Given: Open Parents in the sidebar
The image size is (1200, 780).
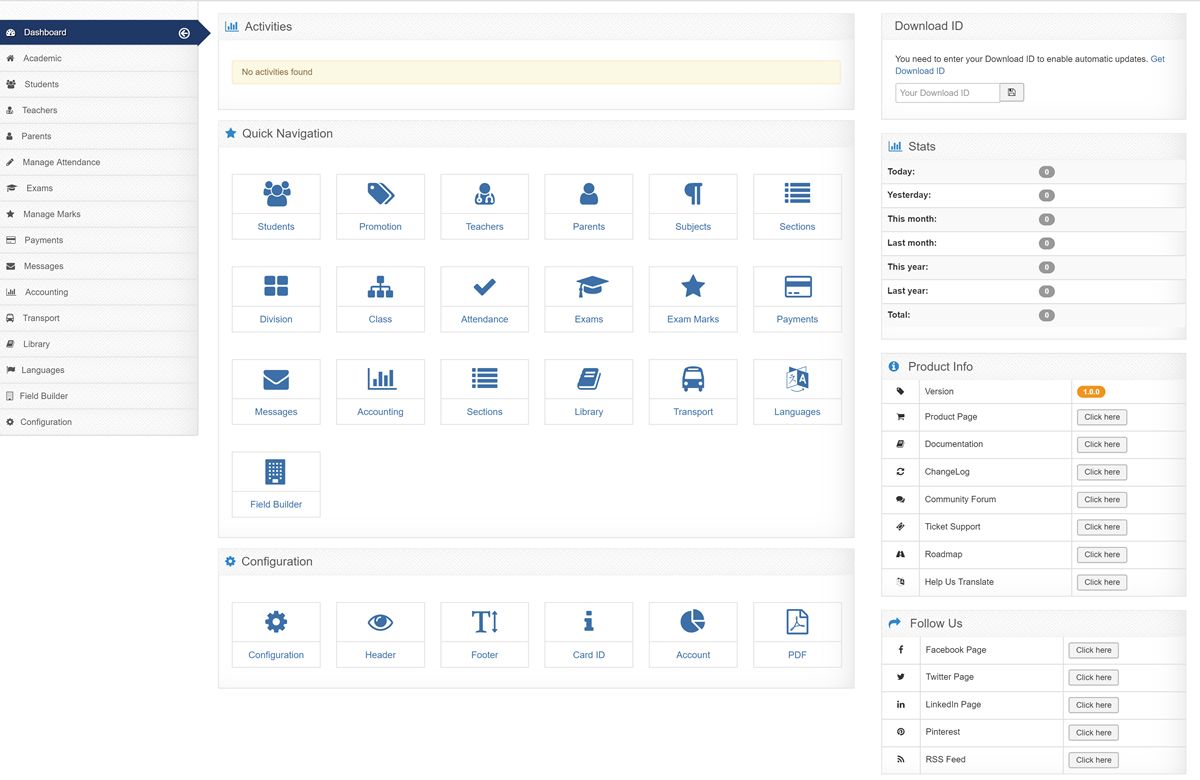Looking at the screenshot, I should click(99, 136).
